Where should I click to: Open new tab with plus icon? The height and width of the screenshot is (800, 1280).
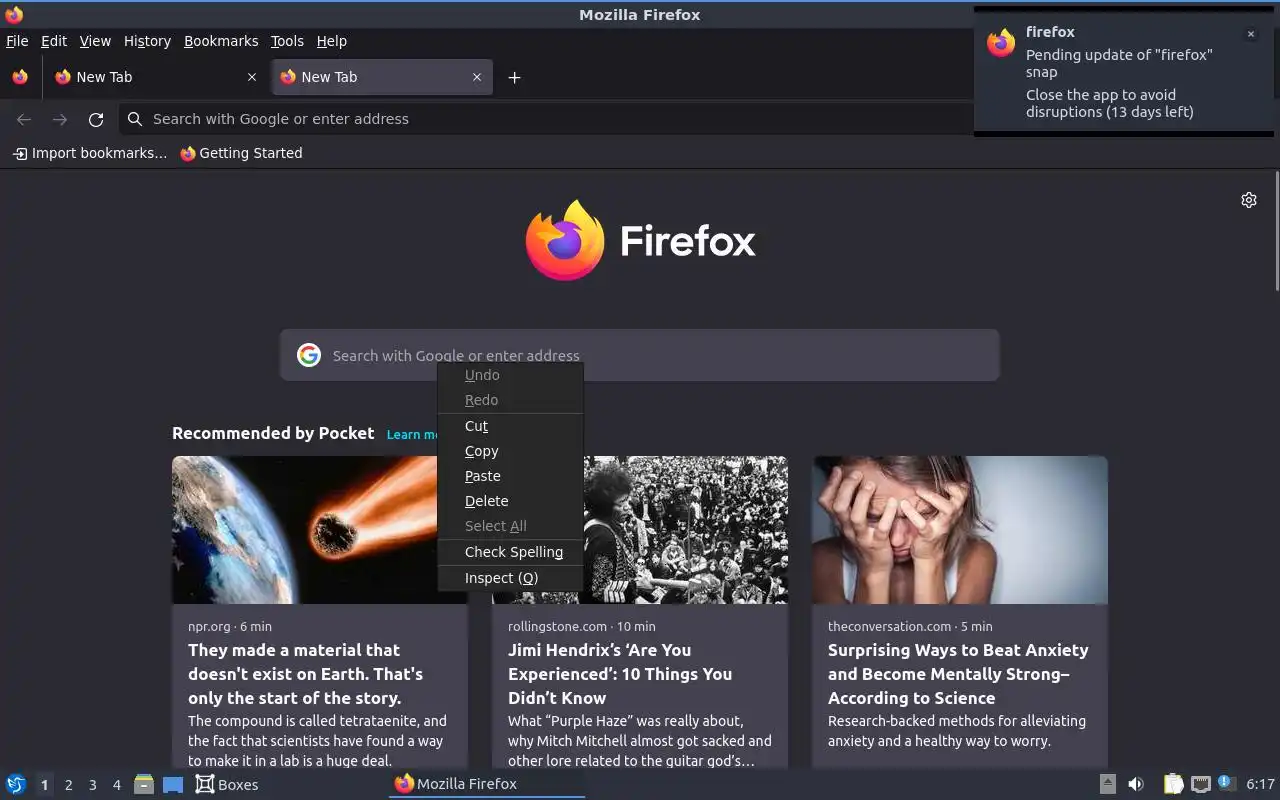(x=514, y=77)
